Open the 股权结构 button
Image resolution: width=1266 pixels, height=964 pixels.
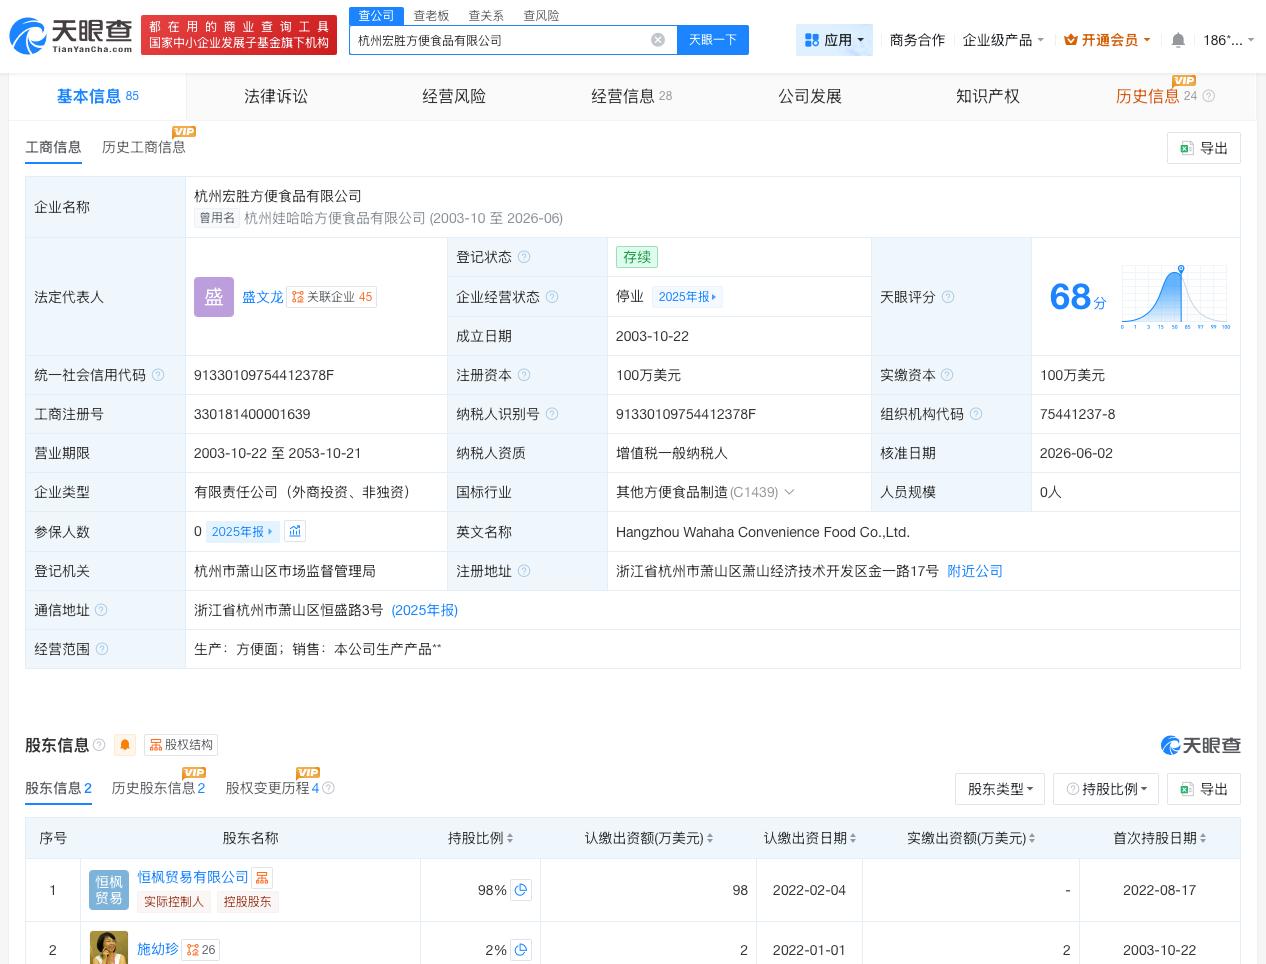pyautogui.click(x=181, y=745)
